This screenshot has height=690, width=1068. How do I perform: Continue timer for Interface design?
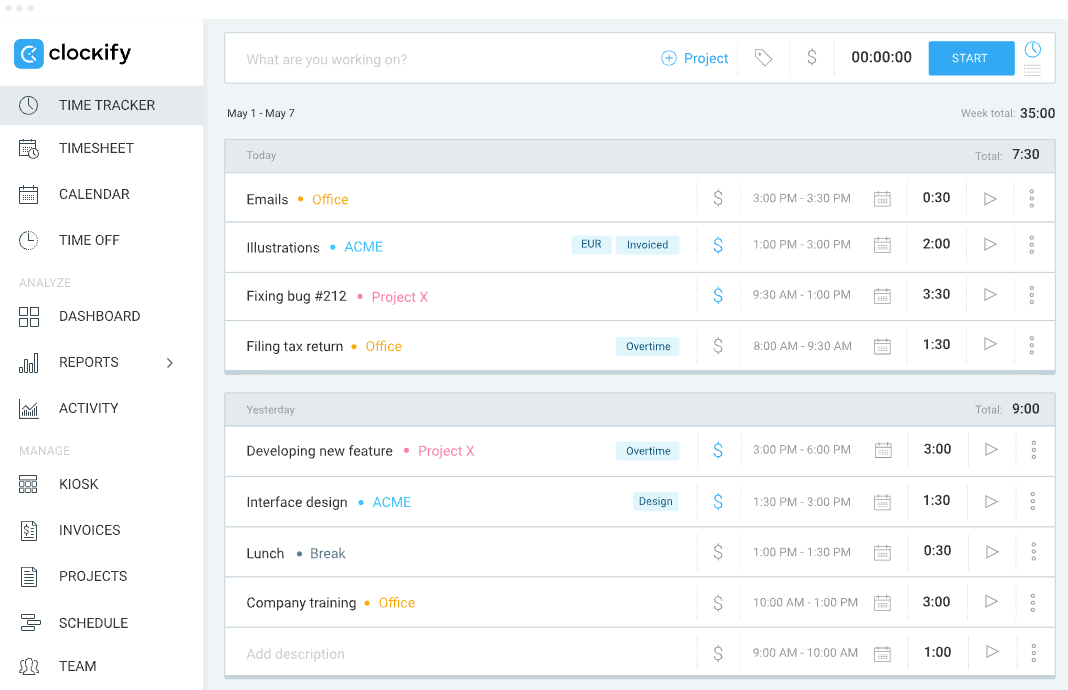992,501
